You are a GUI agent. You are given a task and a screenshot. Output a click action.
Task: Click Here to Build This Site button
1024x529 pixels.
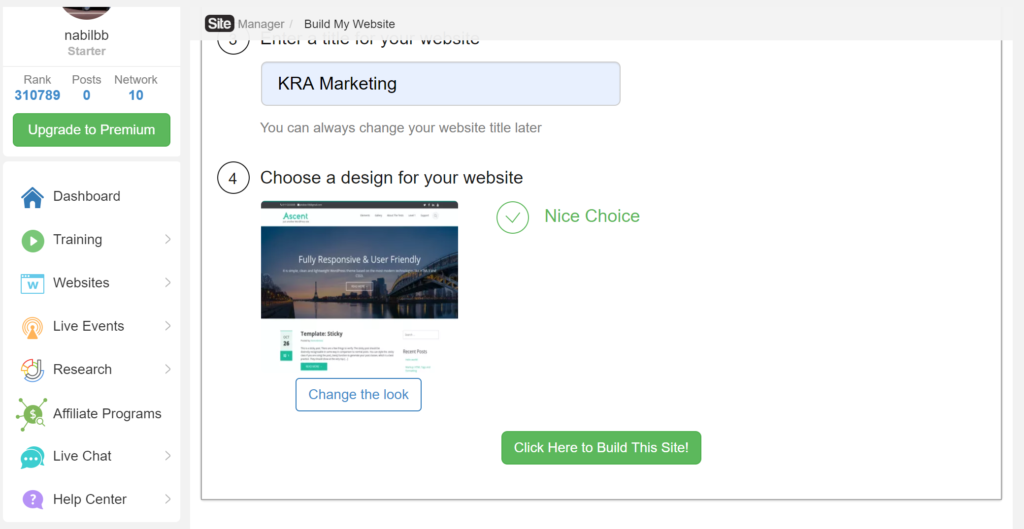point(601,448)
